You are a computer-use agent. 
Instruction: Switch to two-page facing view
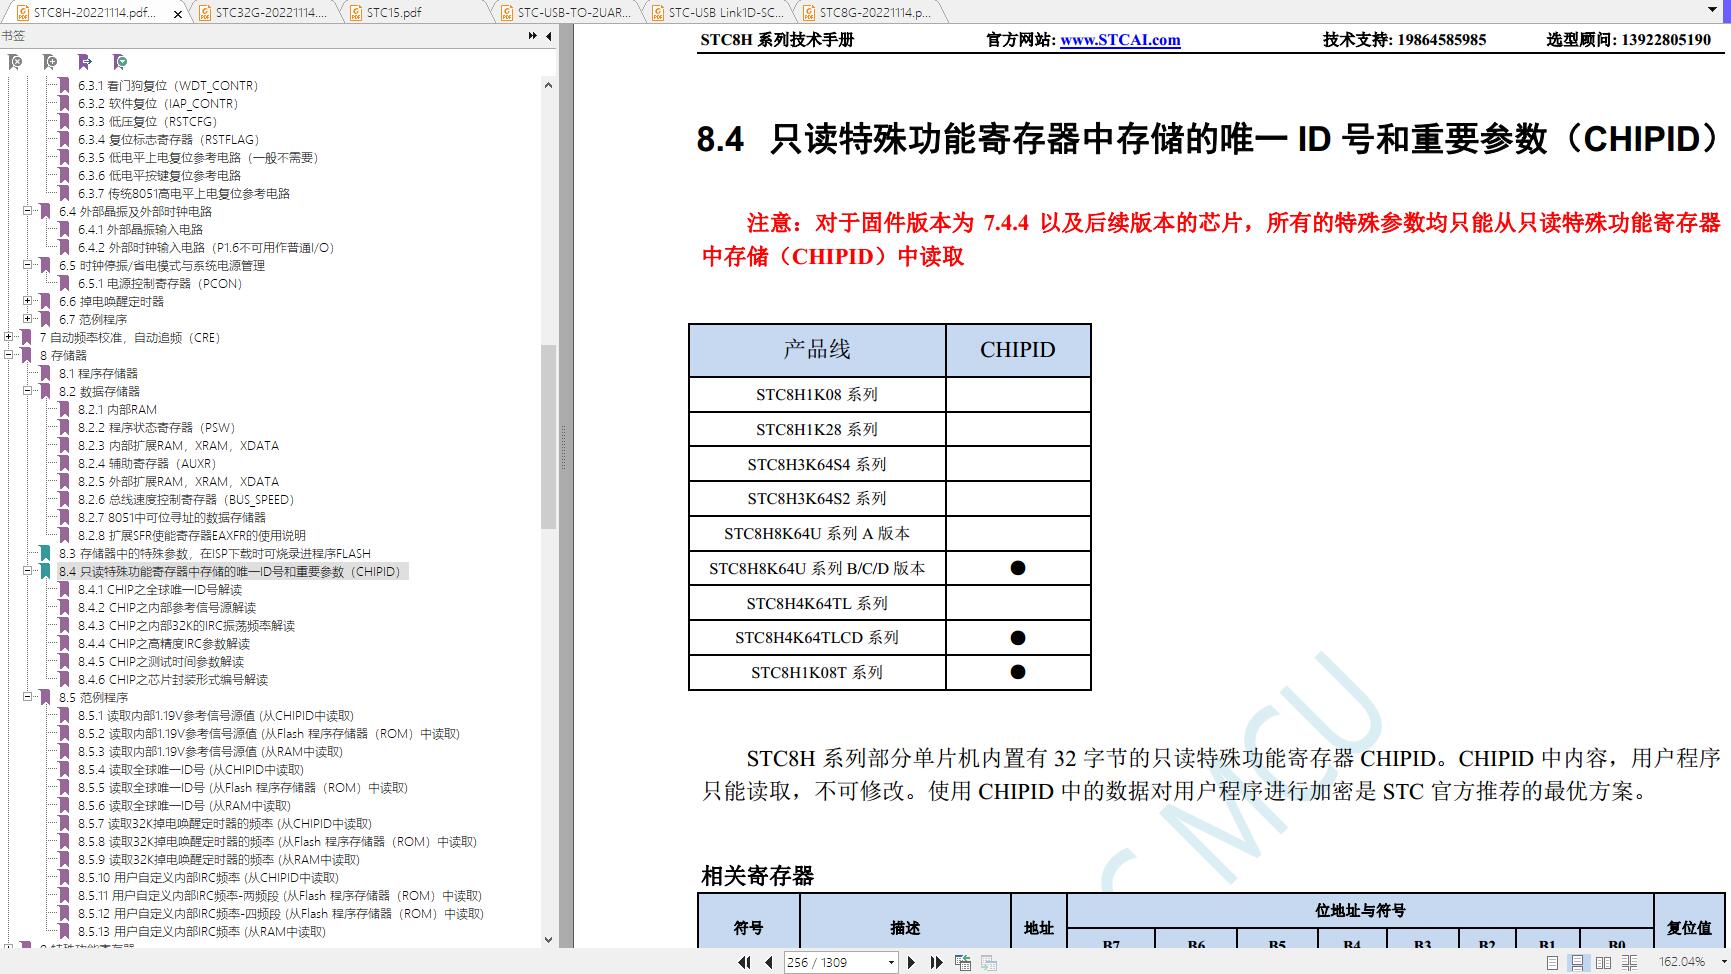[1603, 962]
